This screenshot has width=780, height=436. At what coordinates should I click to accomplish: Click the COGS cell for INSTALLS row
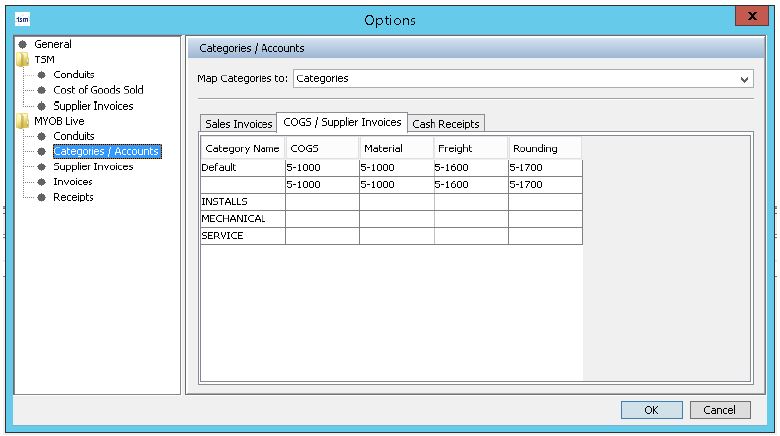(322, 202)
